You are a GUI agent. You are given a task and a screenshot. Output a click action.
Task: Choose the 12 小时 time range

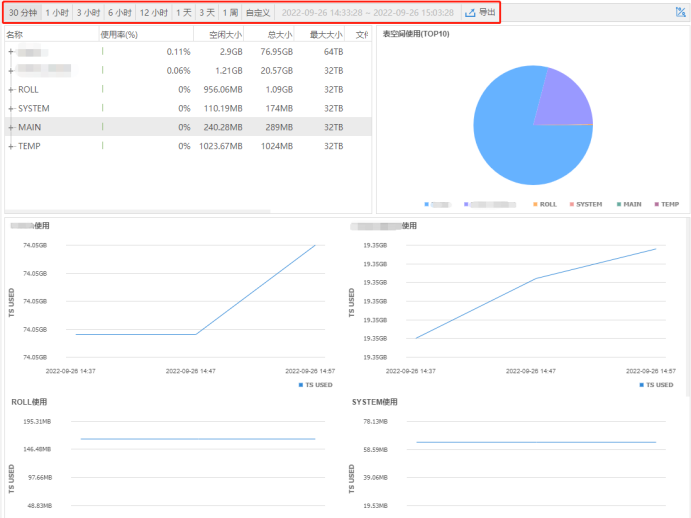coord(153,13)
